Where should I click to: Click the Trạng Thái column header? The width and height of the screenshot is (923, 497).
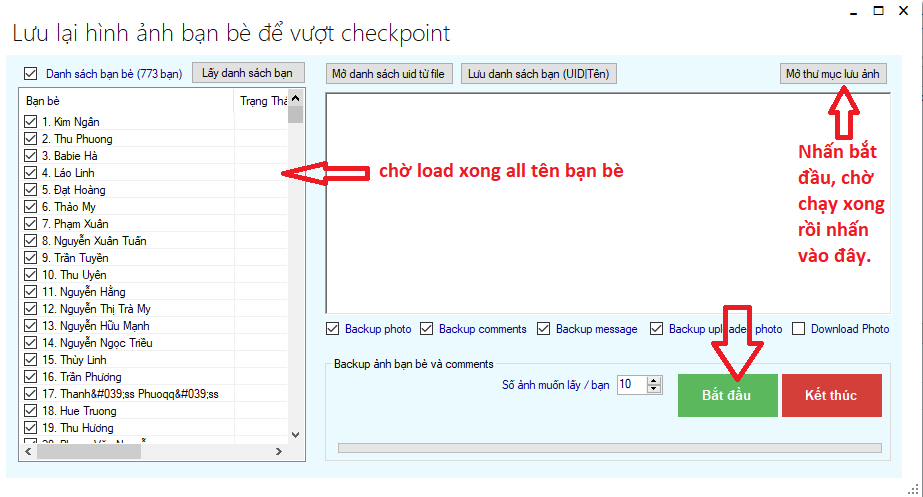(x=261, y=101)
